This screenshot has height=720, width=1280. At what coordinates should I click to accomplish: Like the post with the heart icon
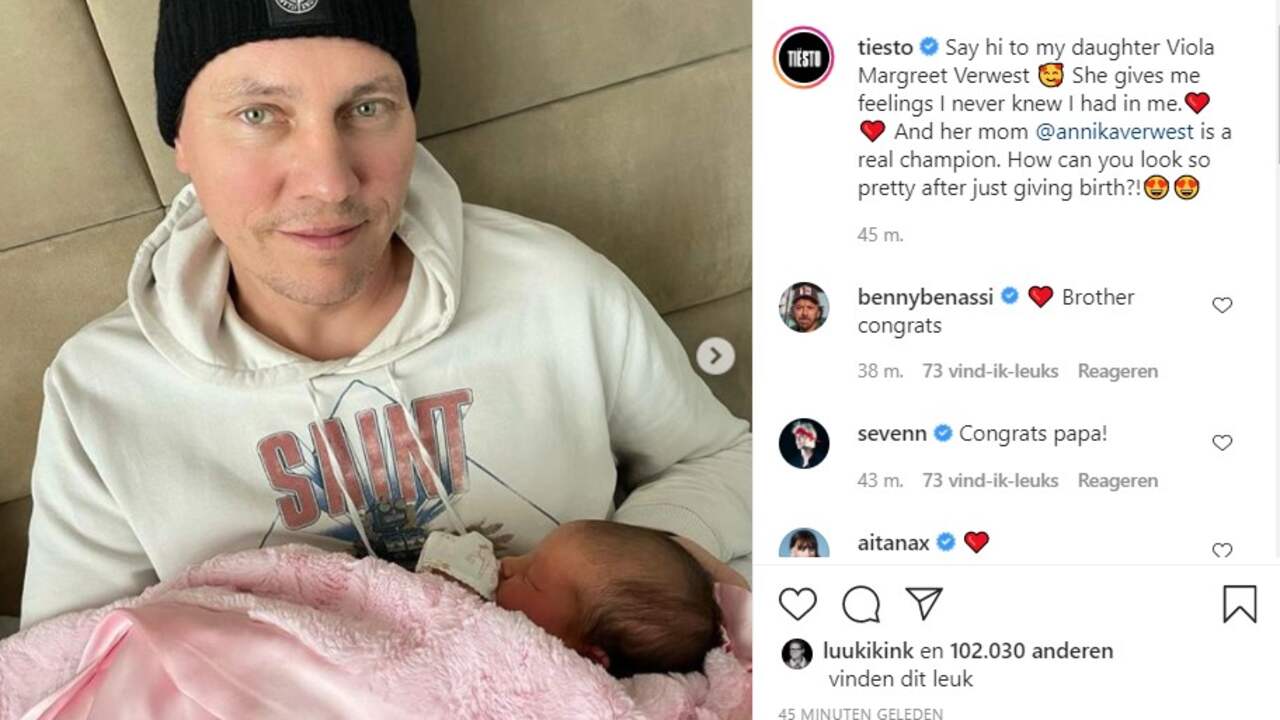click(797, 604)
